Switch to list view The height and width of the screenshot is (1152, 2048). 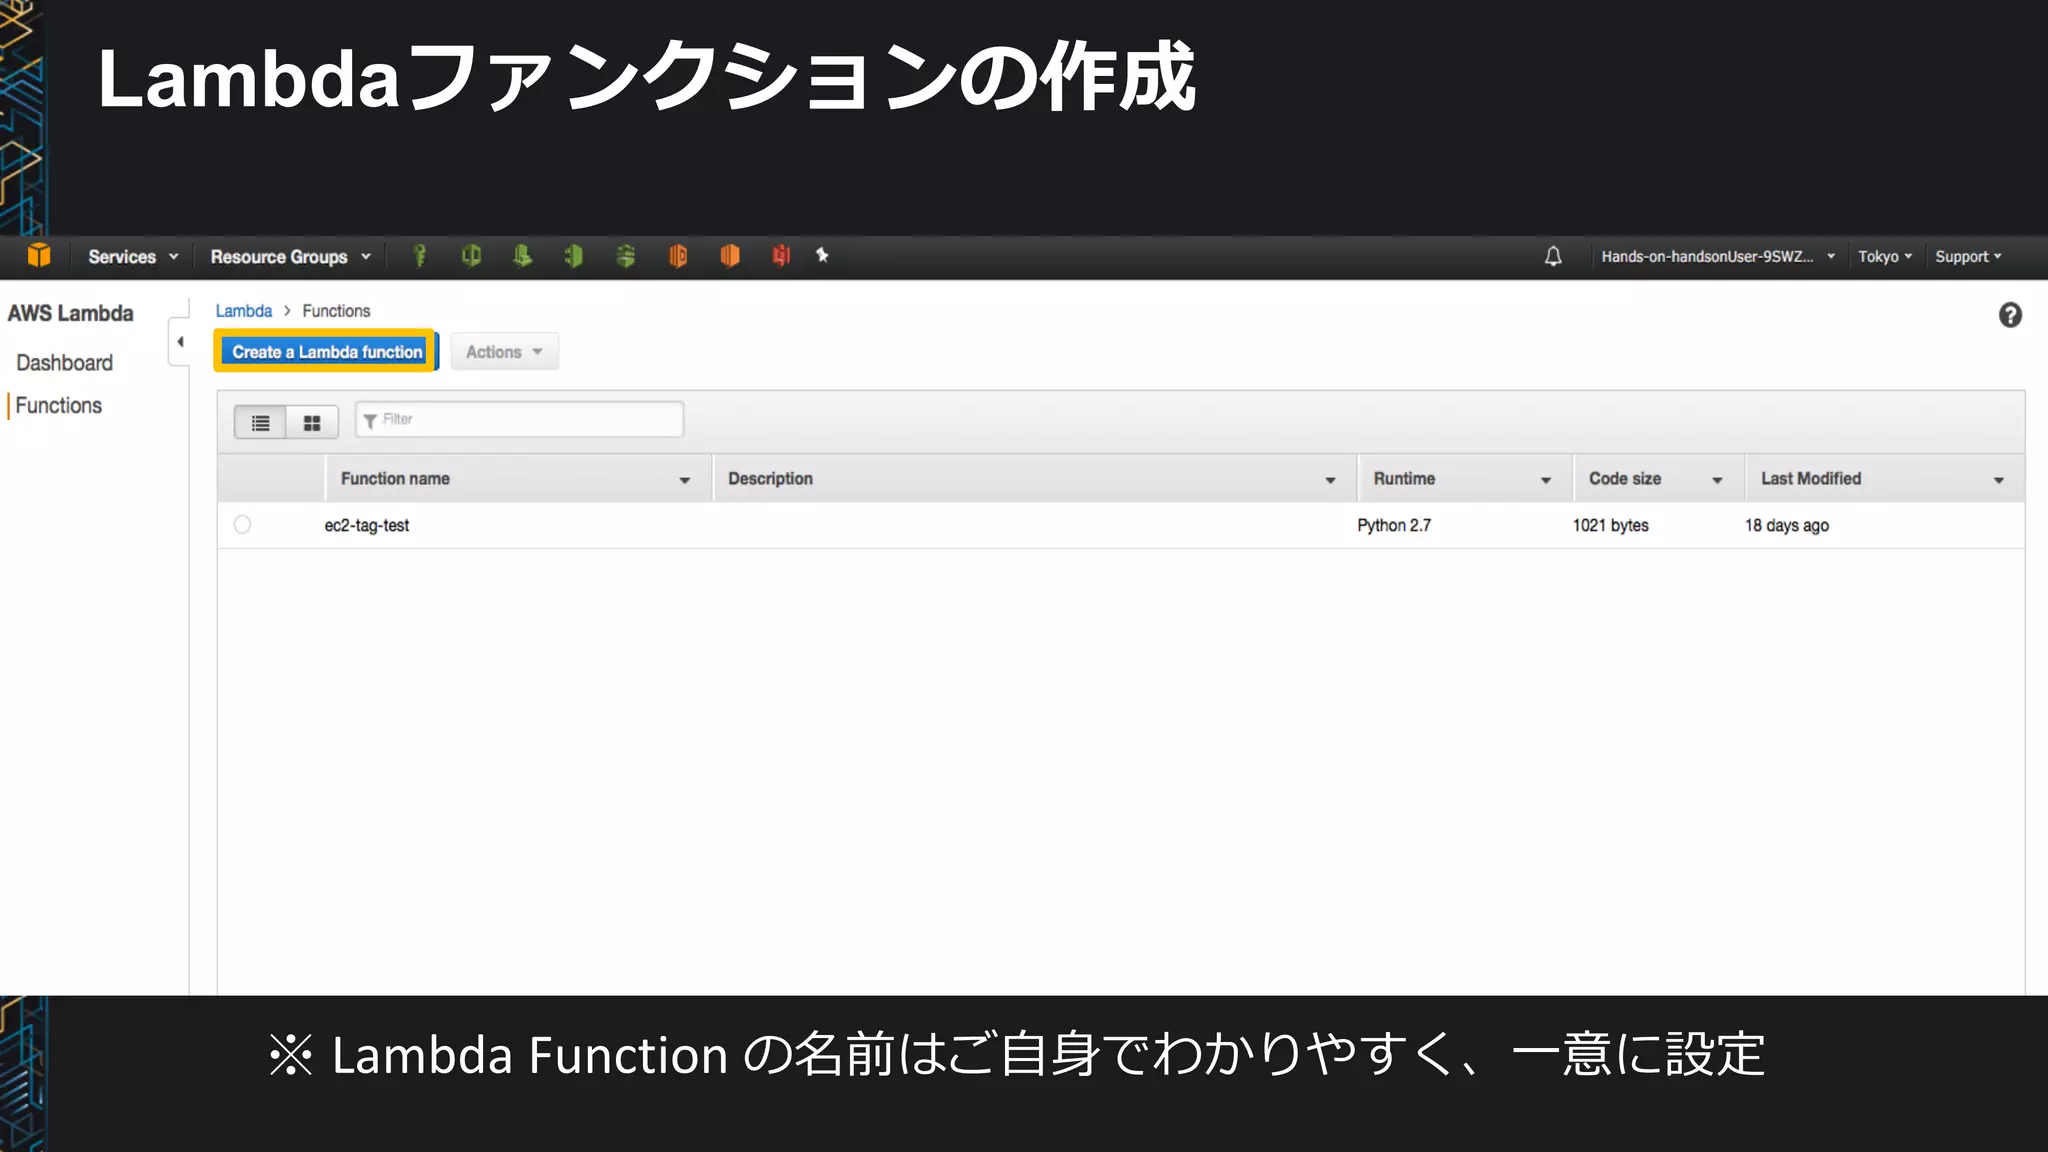260,423
